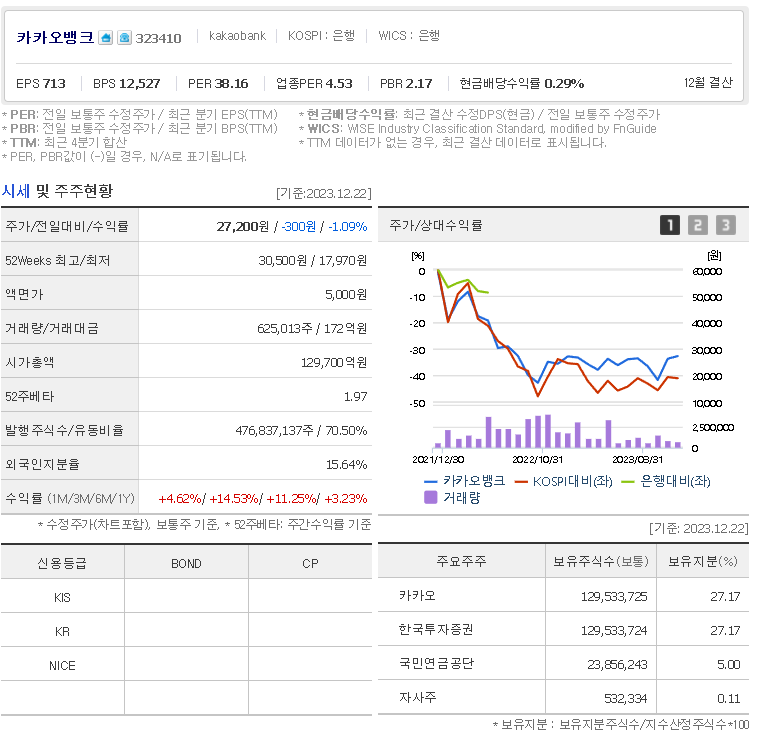The height and width of the screenshot is (738, 758).
Task: Click the 액면가 5,000원 value
Action: tap(346, 295)
